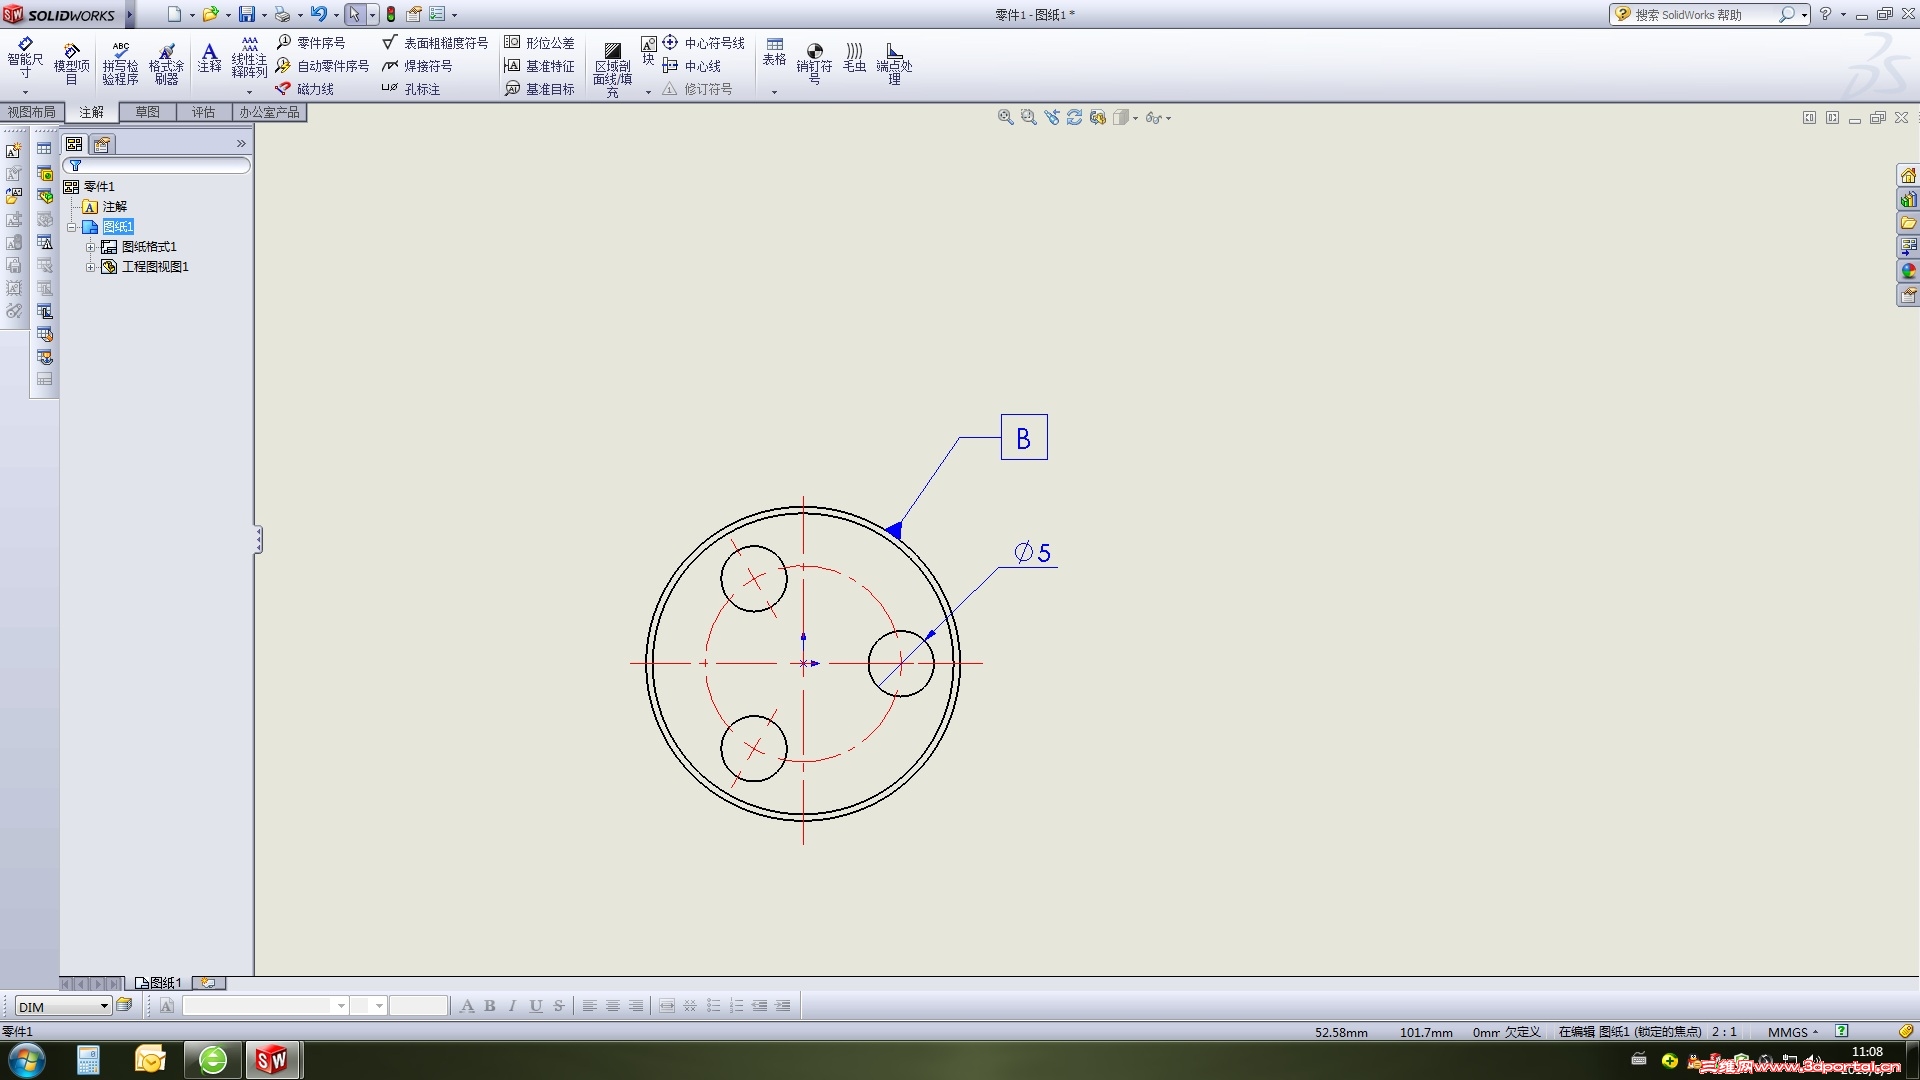Center-align the text
1920x1080 pixels.
(613, 1006)
